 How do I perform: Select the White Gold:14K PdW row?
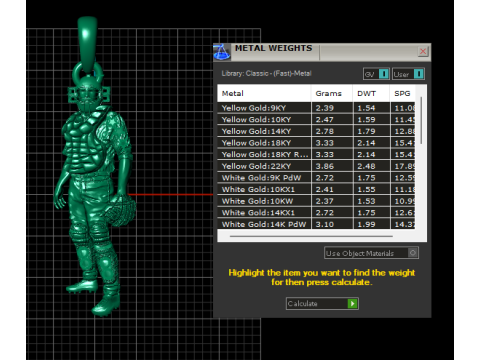coord(316,224)
